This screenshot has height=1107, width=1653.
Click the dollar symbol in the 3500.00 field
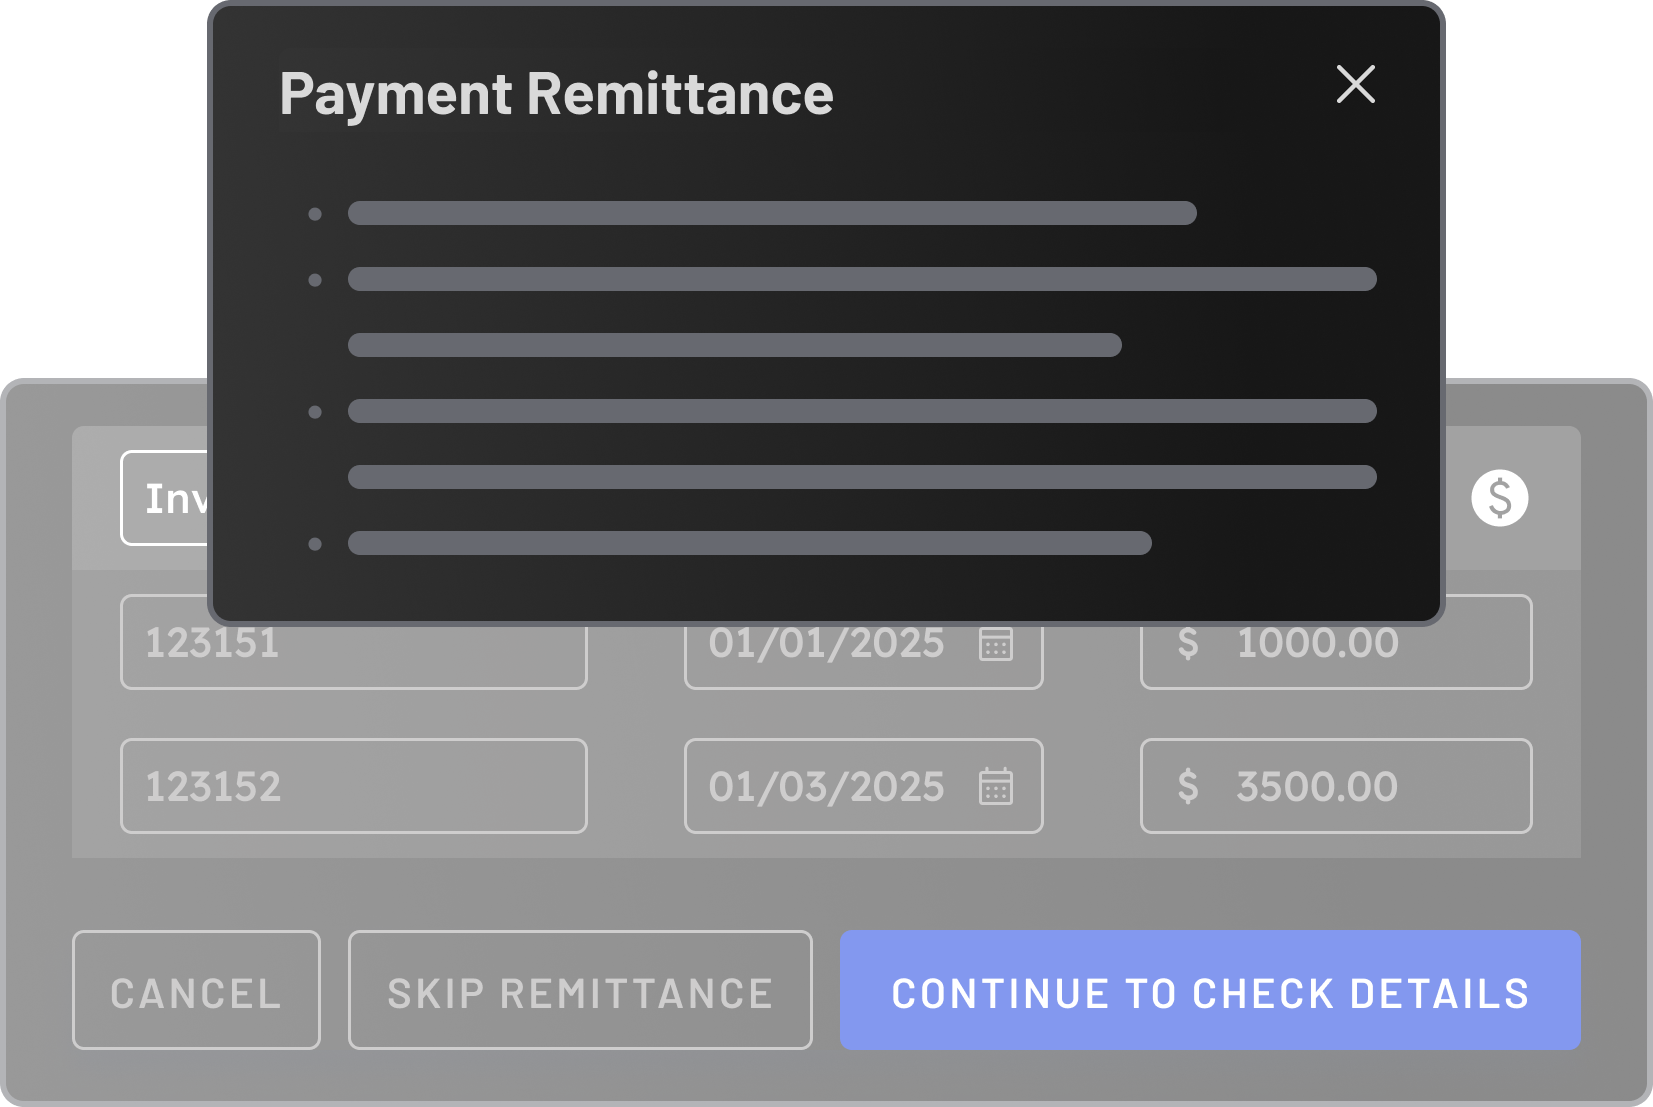(1188, 788)
